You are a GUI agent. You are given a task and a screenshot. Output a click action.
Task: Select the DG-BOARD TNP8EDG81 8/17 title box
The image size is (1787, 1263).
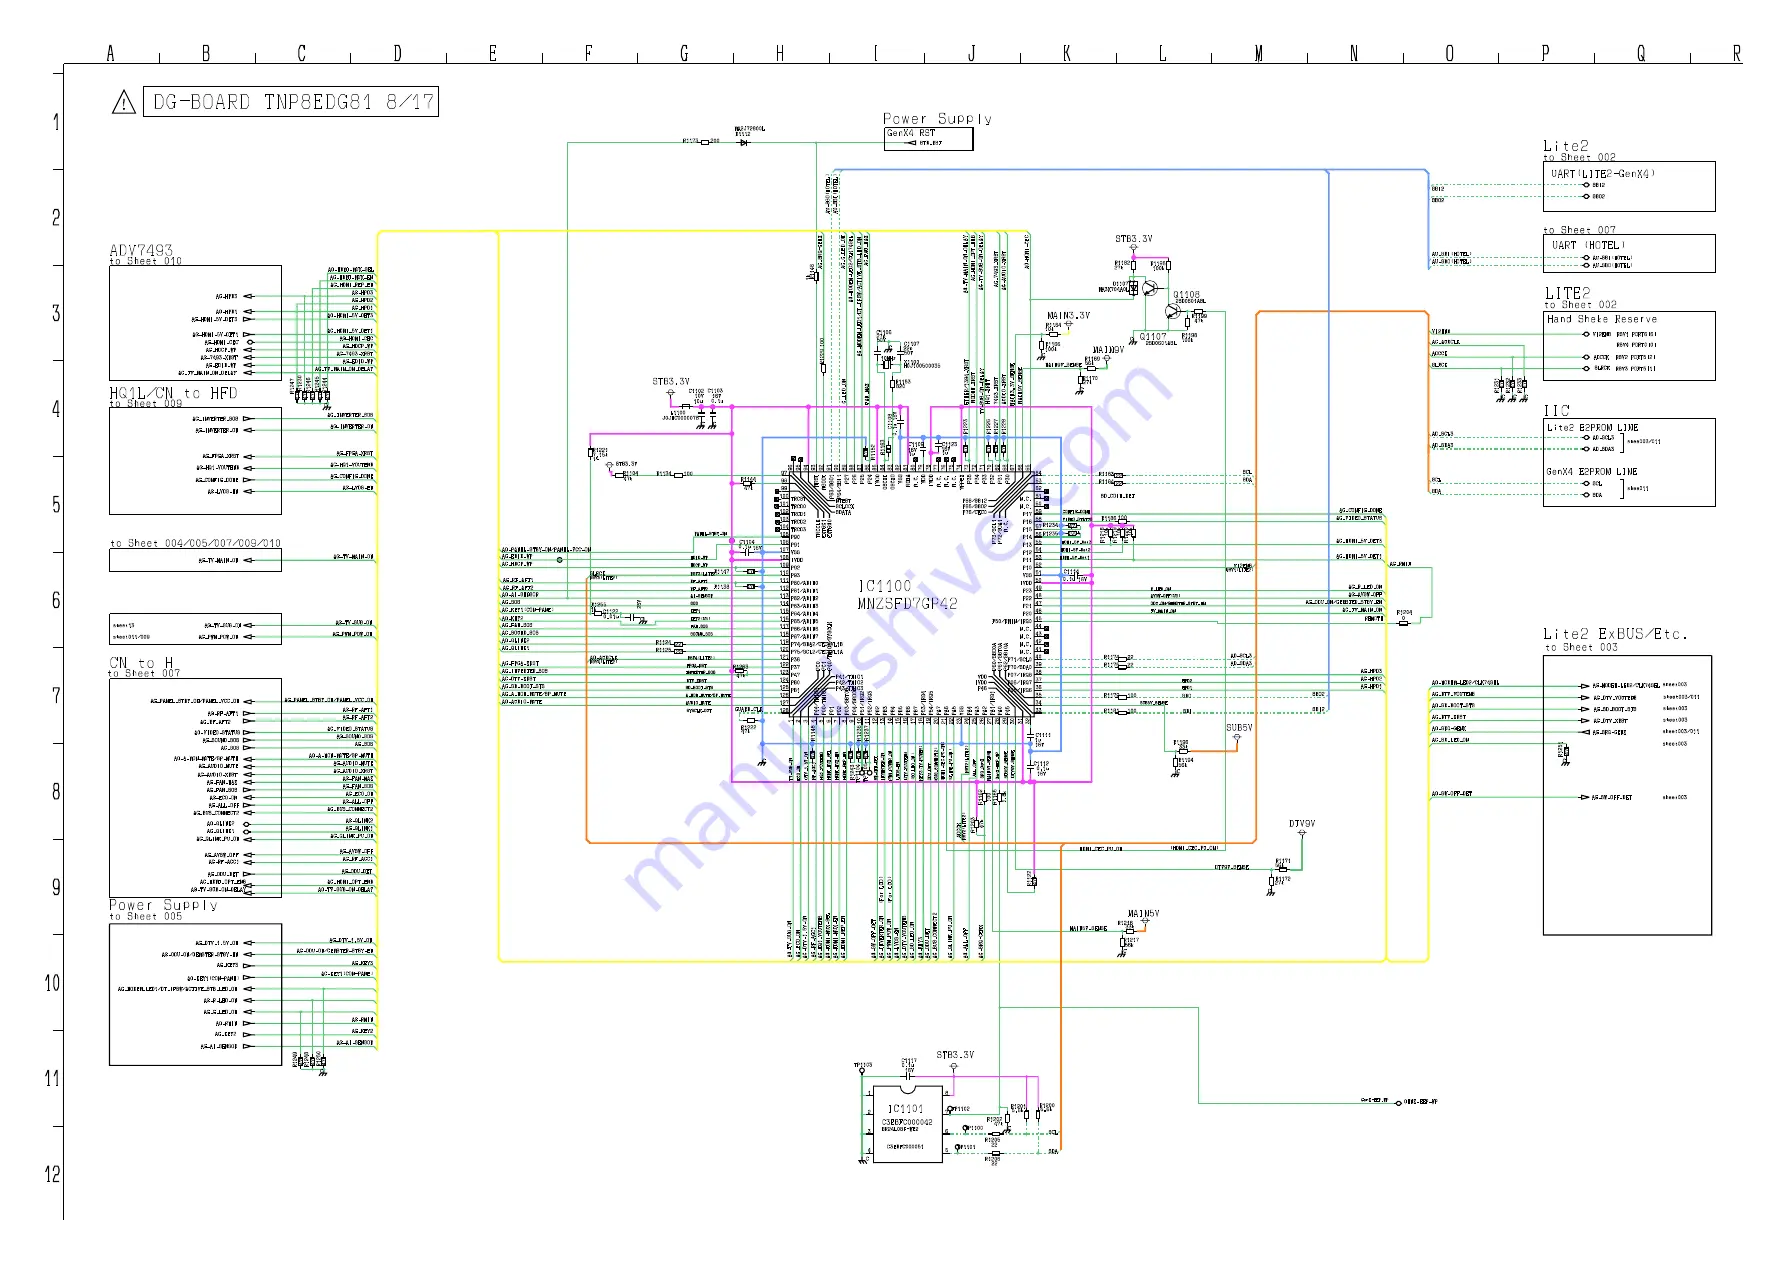(x=291, y=102)
